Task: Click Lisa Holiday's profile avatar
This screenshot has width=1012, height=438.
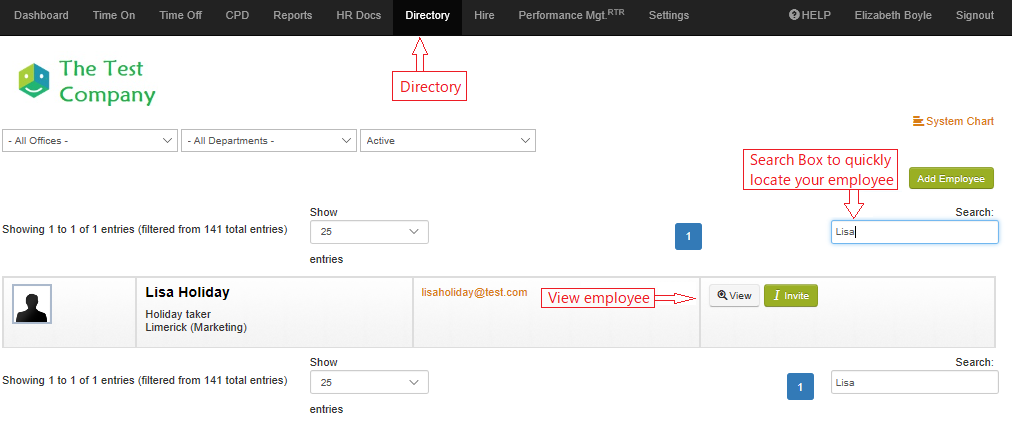Action: point(32,304)
